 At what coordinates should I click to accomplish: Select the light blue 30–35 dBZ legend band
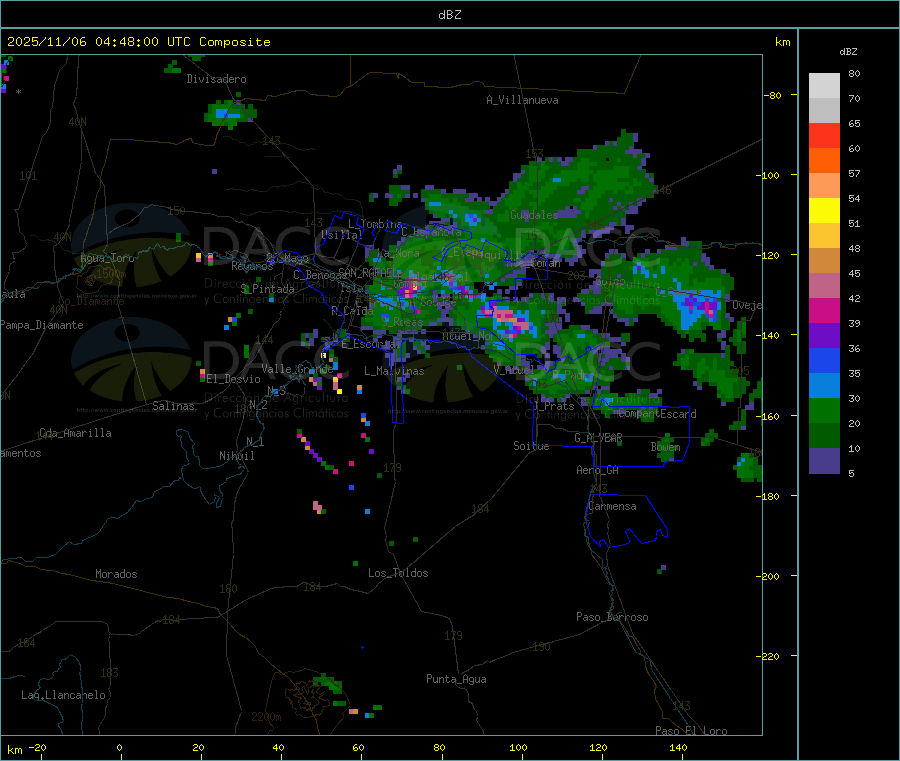click(x=824, y=386)
